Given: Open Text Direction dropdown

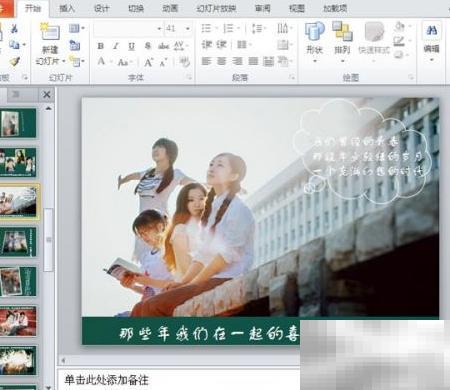Looking at the screenshot, I should [x=284, y=28].
